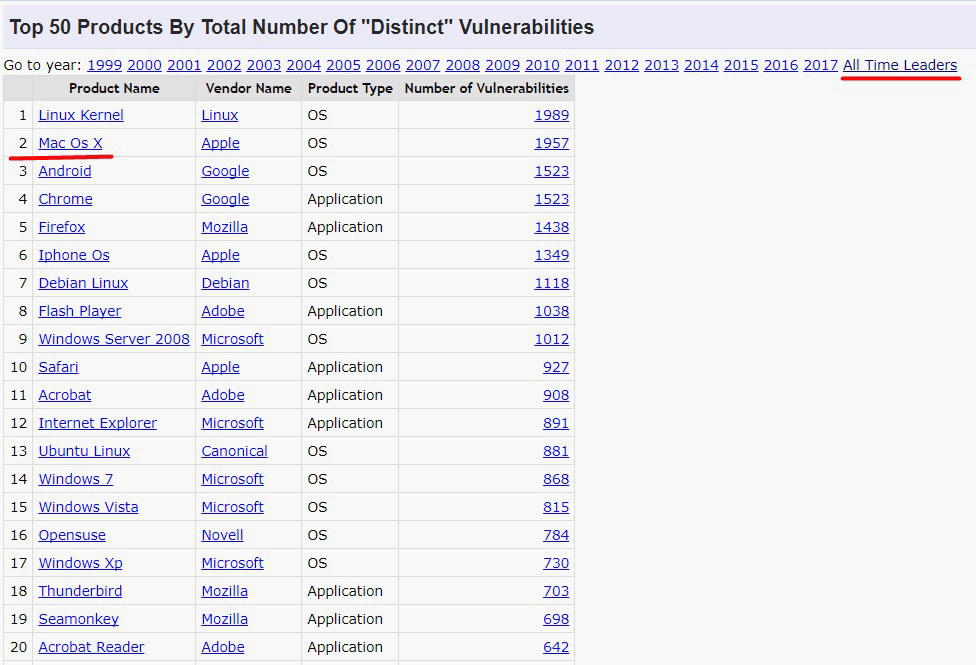
Task: Open the Novell vendor link
Action: click(222, 535)
